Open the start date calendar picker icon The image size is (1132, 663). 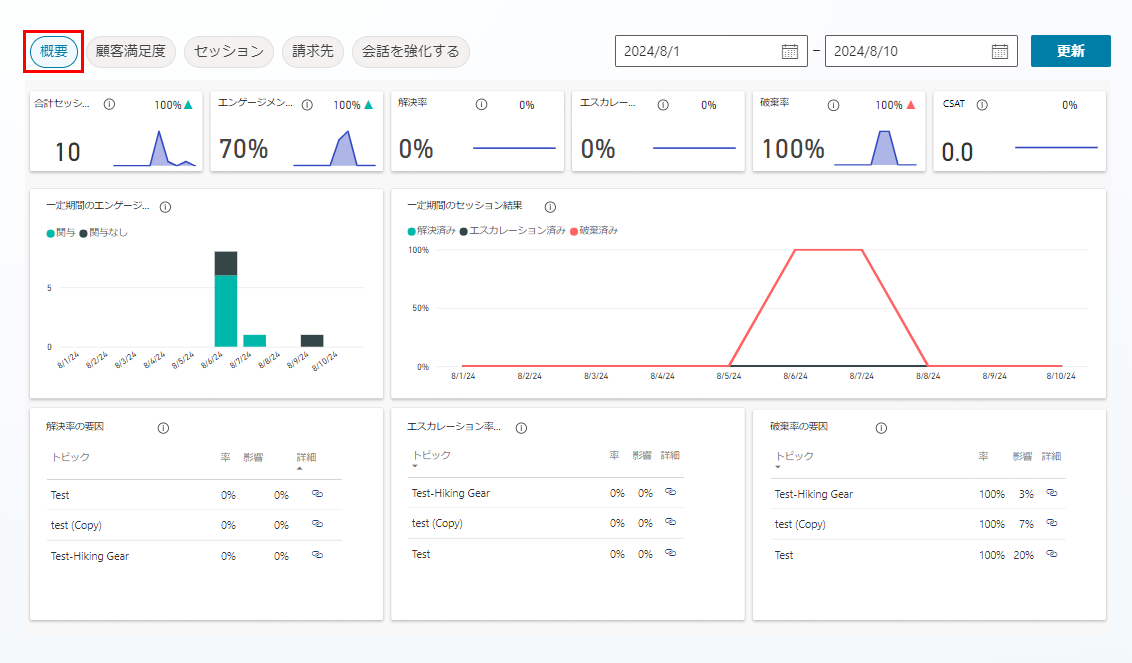(789, 51)
